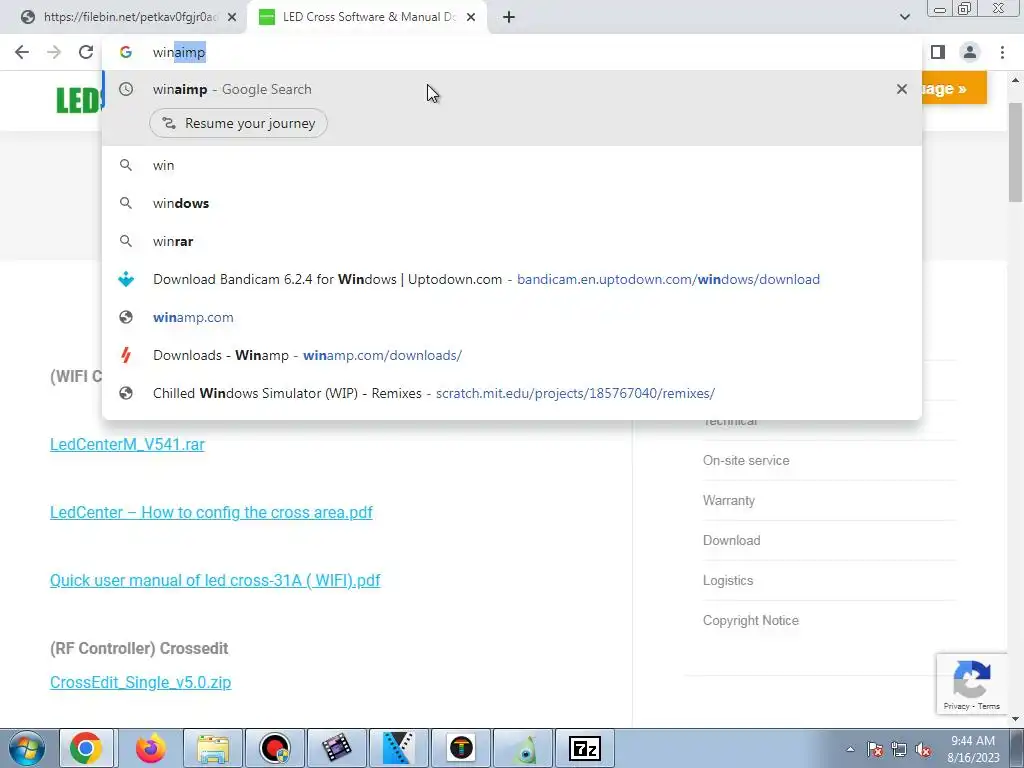Open How to config cross area PDF

211,512
